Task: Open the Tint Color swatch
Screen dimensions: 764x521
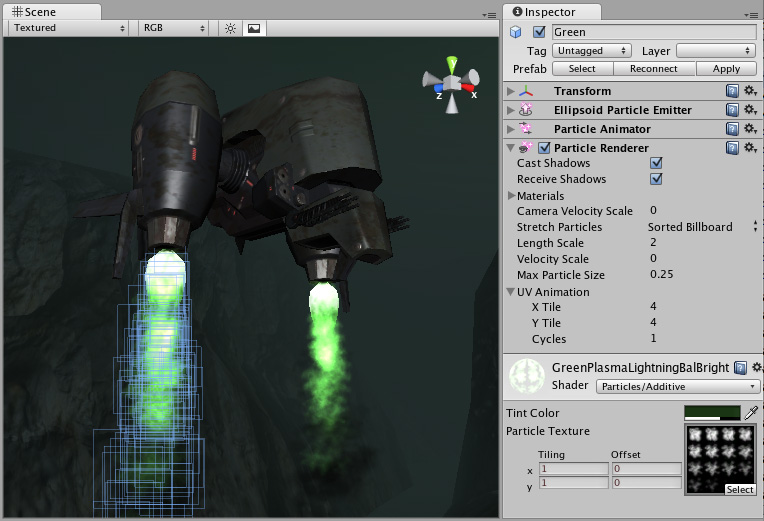Action: pos(711,412)
